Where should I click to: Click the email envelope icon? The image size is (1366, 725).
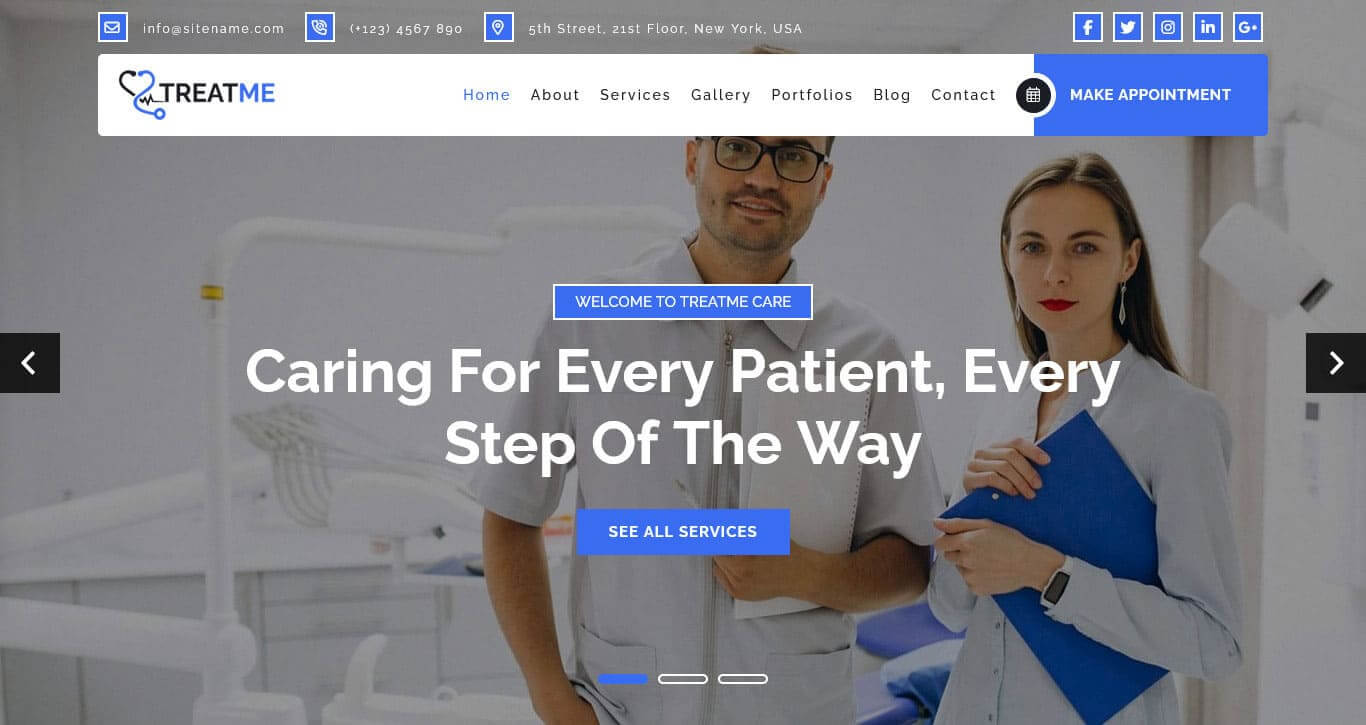pyautogui.click(x=113, y=27)
